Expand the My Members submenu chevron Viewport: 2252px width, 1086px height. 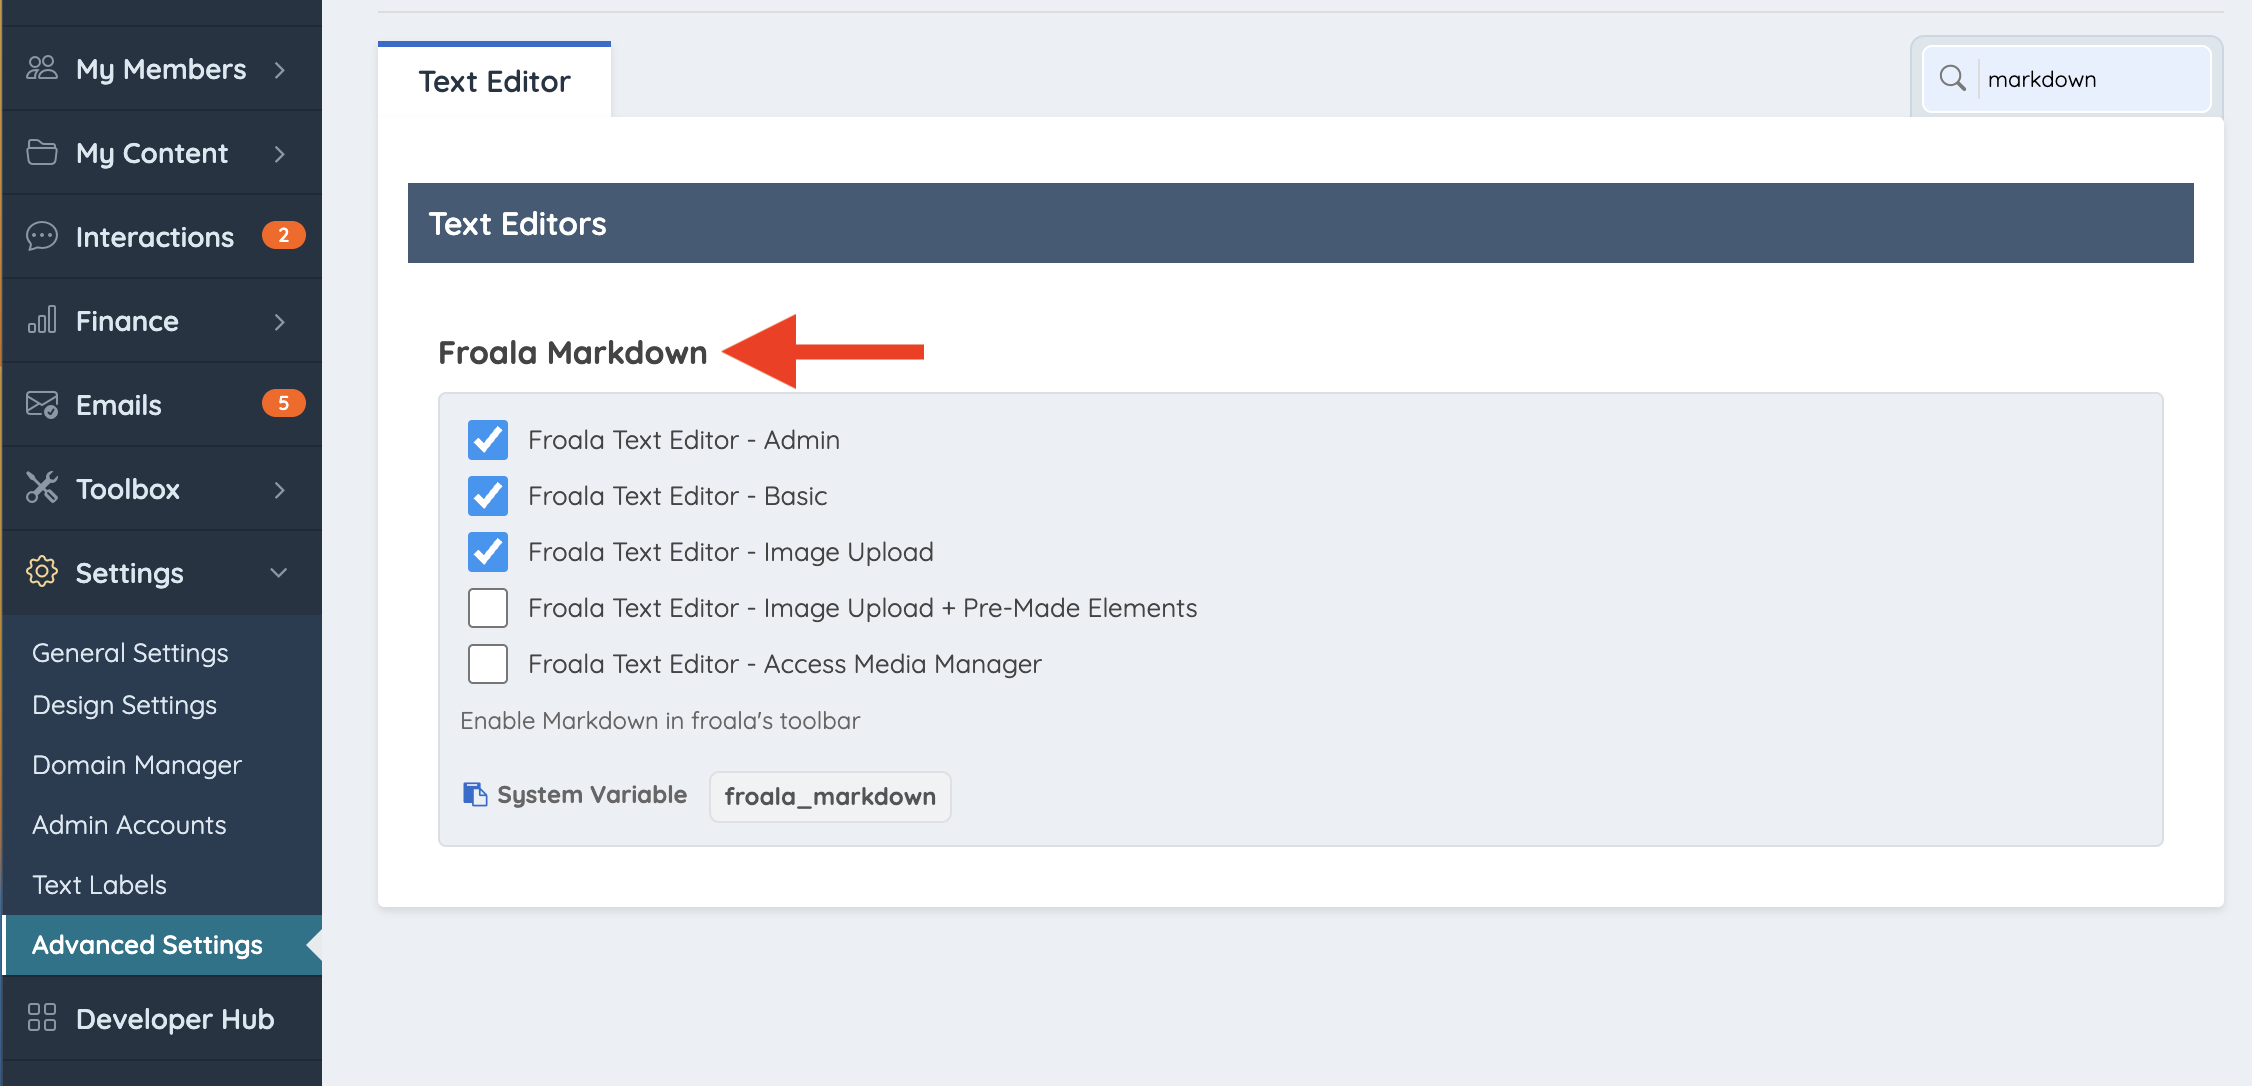click(280, 69)
